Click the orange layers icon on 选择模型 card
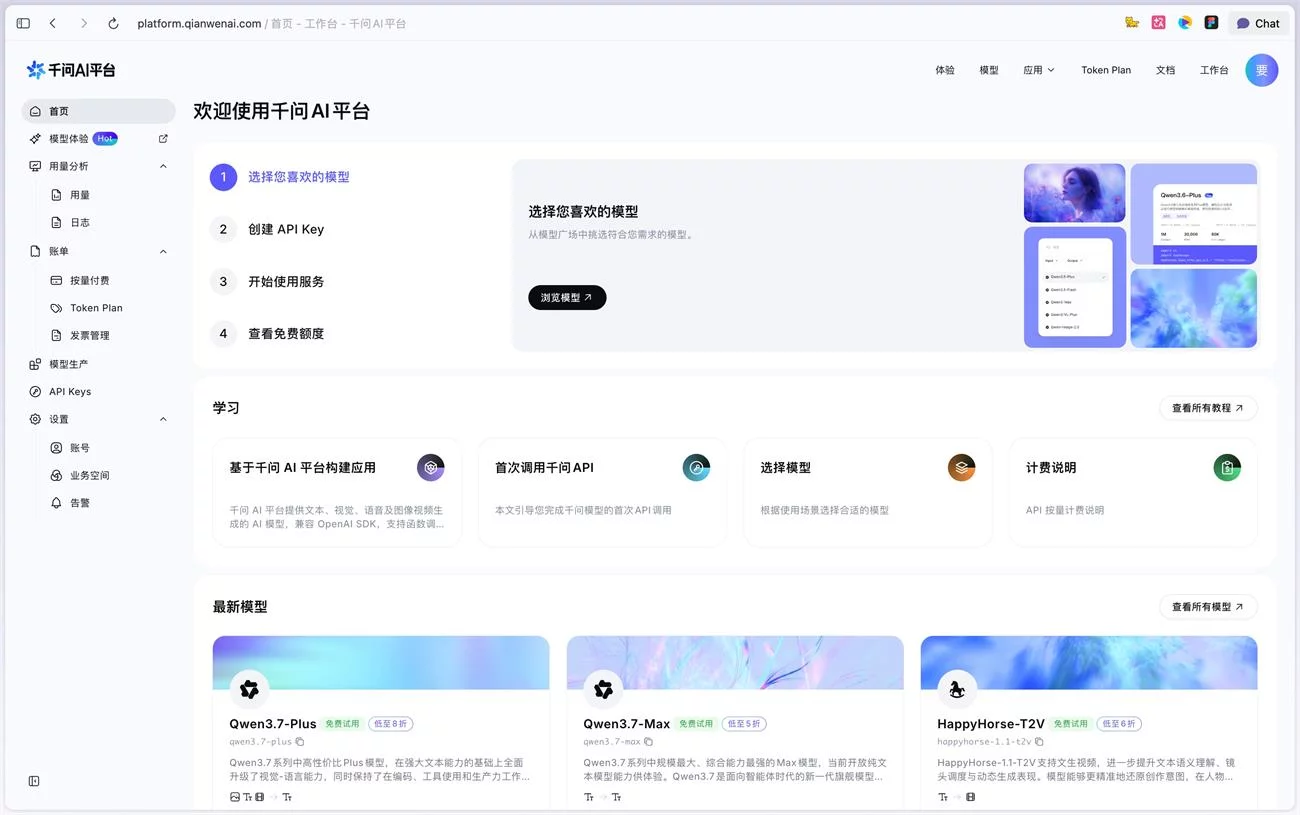The image size is (1300, 815). coord(961,467)
